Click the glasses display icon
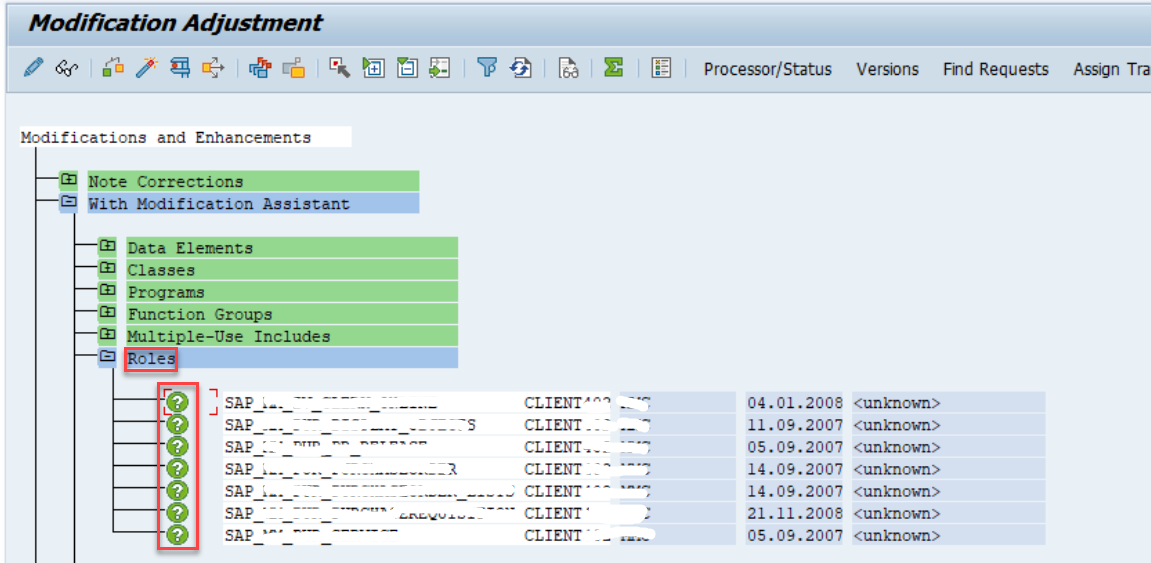 pos(68,69)
